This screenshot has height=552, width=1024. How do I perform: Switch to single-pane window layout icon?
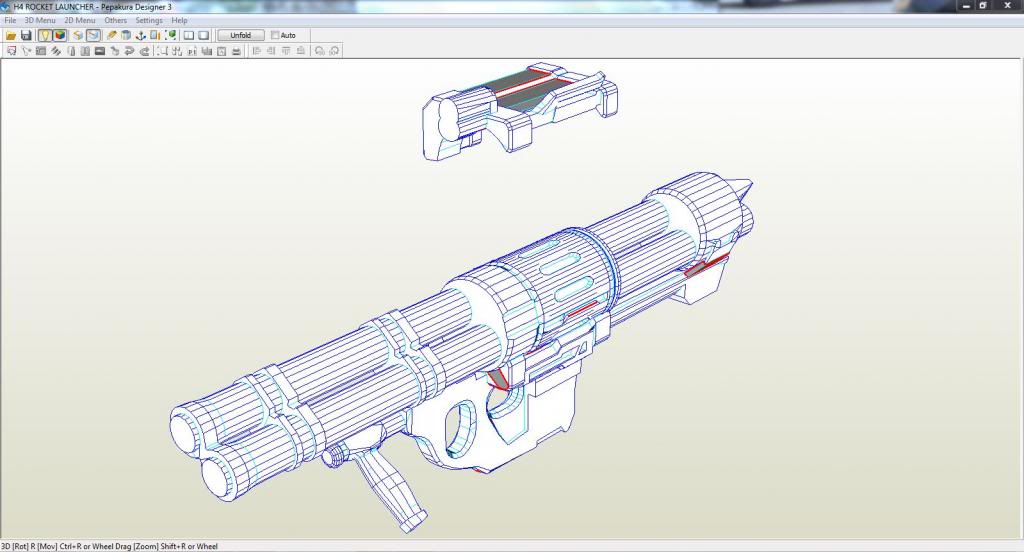click(x=204, y=35)
